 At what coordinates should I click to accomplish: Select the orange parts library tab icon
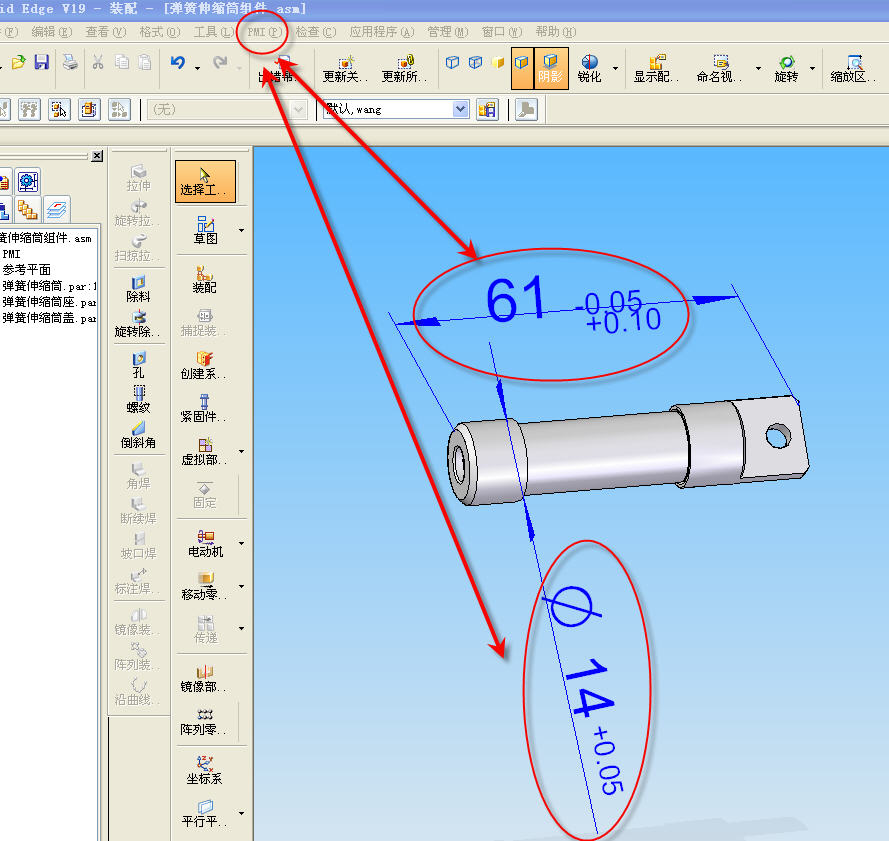click(x=26, y=210)
